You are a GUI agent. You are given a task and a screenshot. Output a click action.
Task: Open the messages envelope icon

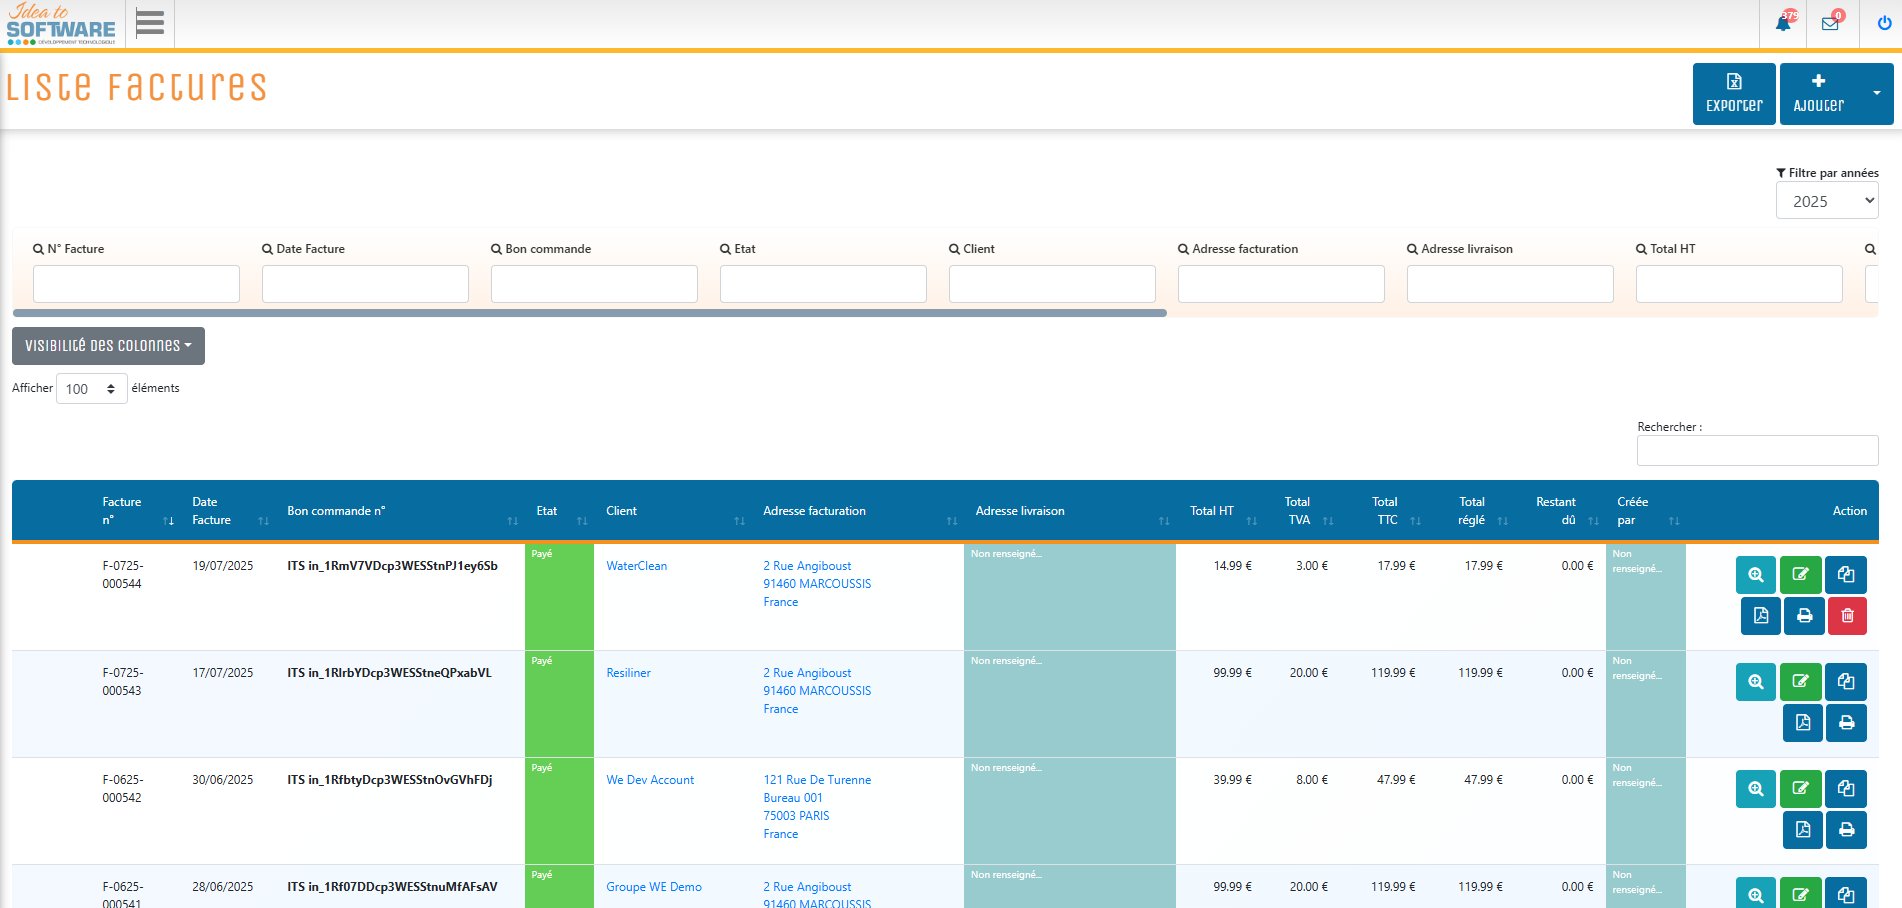click(1830, 23)
